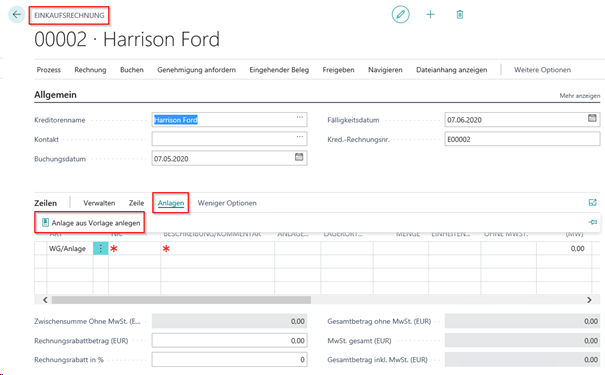Open the Rechnung menu
605x375 pixels.
pos(90,70)
